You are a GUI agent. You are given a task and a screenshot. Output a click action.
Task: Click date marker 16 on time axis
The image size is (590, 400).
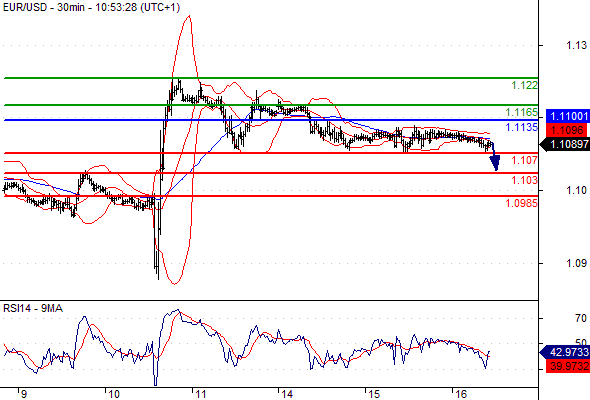461,394
